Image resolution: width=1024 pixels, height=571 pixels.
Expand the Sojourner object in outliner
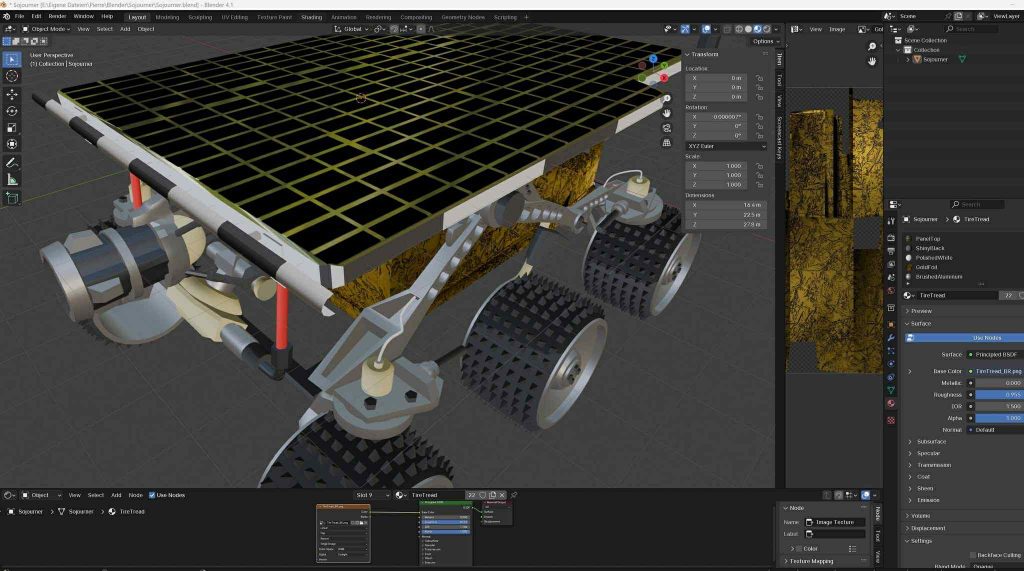(x=909, y=60)
